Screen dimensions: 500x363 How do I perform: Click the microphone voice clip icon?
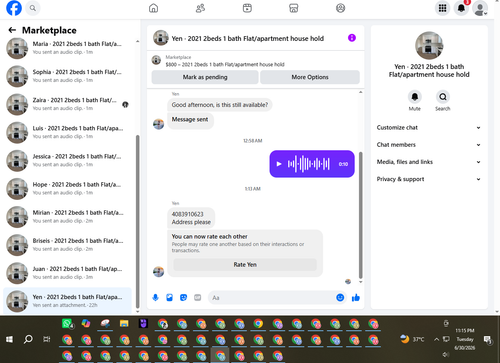pos(155,297)
